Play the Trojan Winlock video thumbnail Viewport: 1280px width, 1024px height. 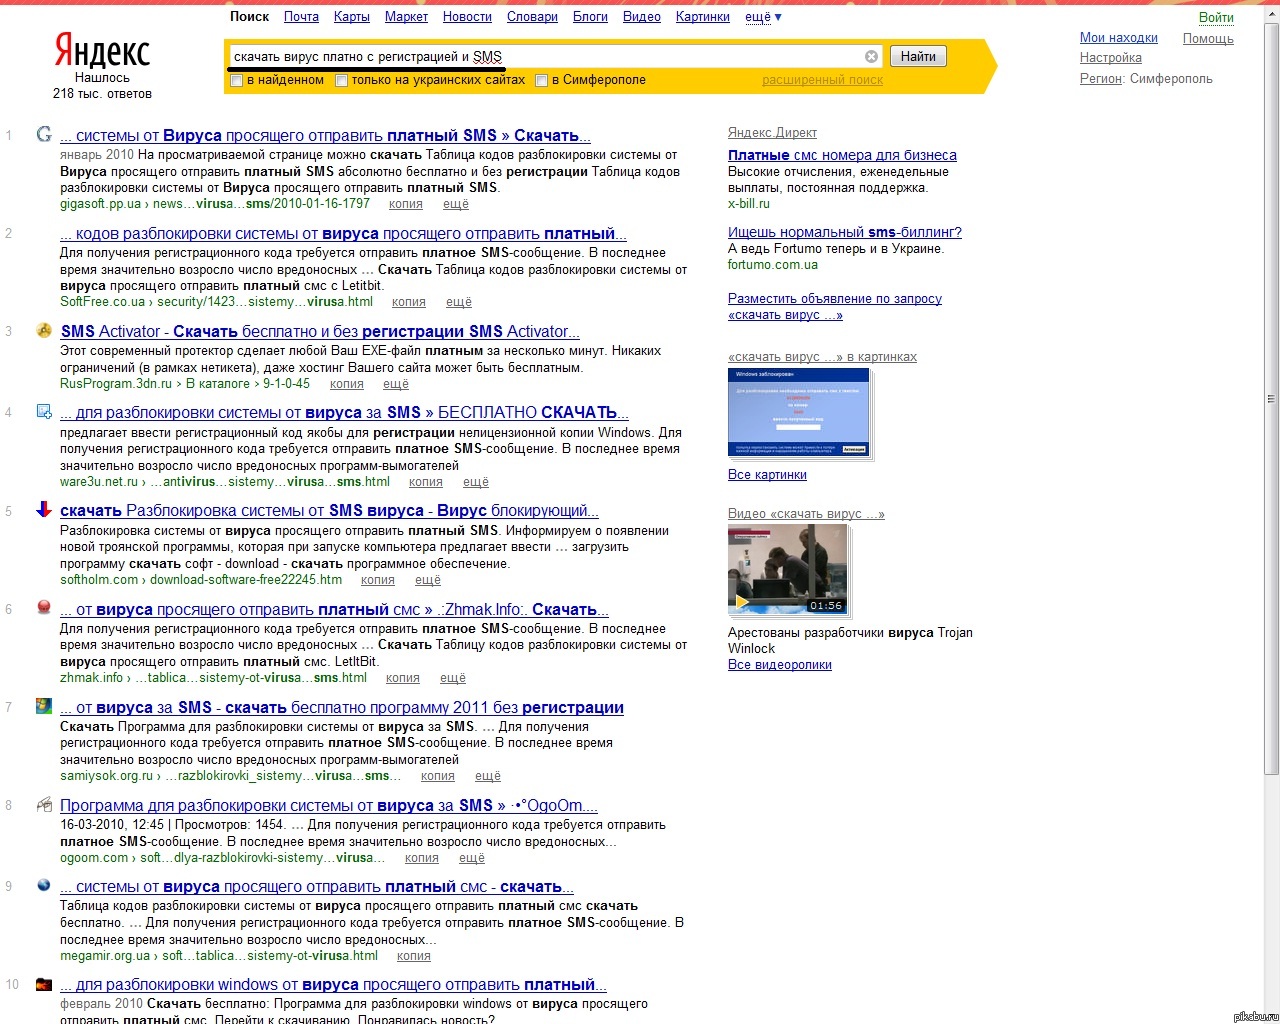click(x=787, y=569)
